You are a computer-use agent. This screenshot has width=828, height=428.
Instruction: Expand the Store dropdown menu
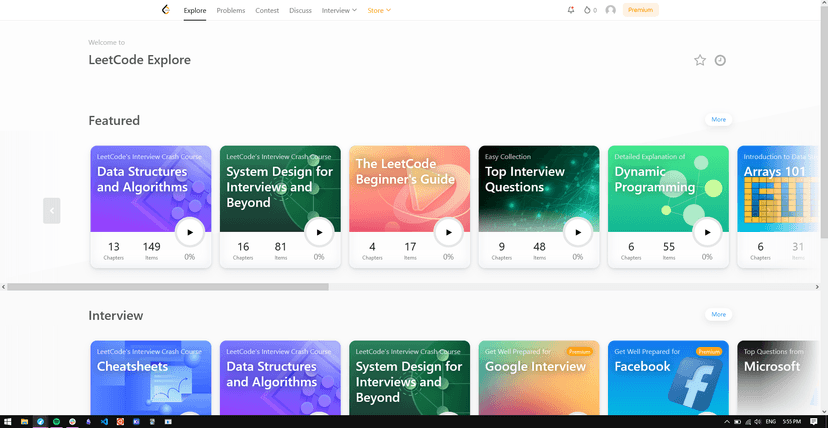(x=379, y=11)
